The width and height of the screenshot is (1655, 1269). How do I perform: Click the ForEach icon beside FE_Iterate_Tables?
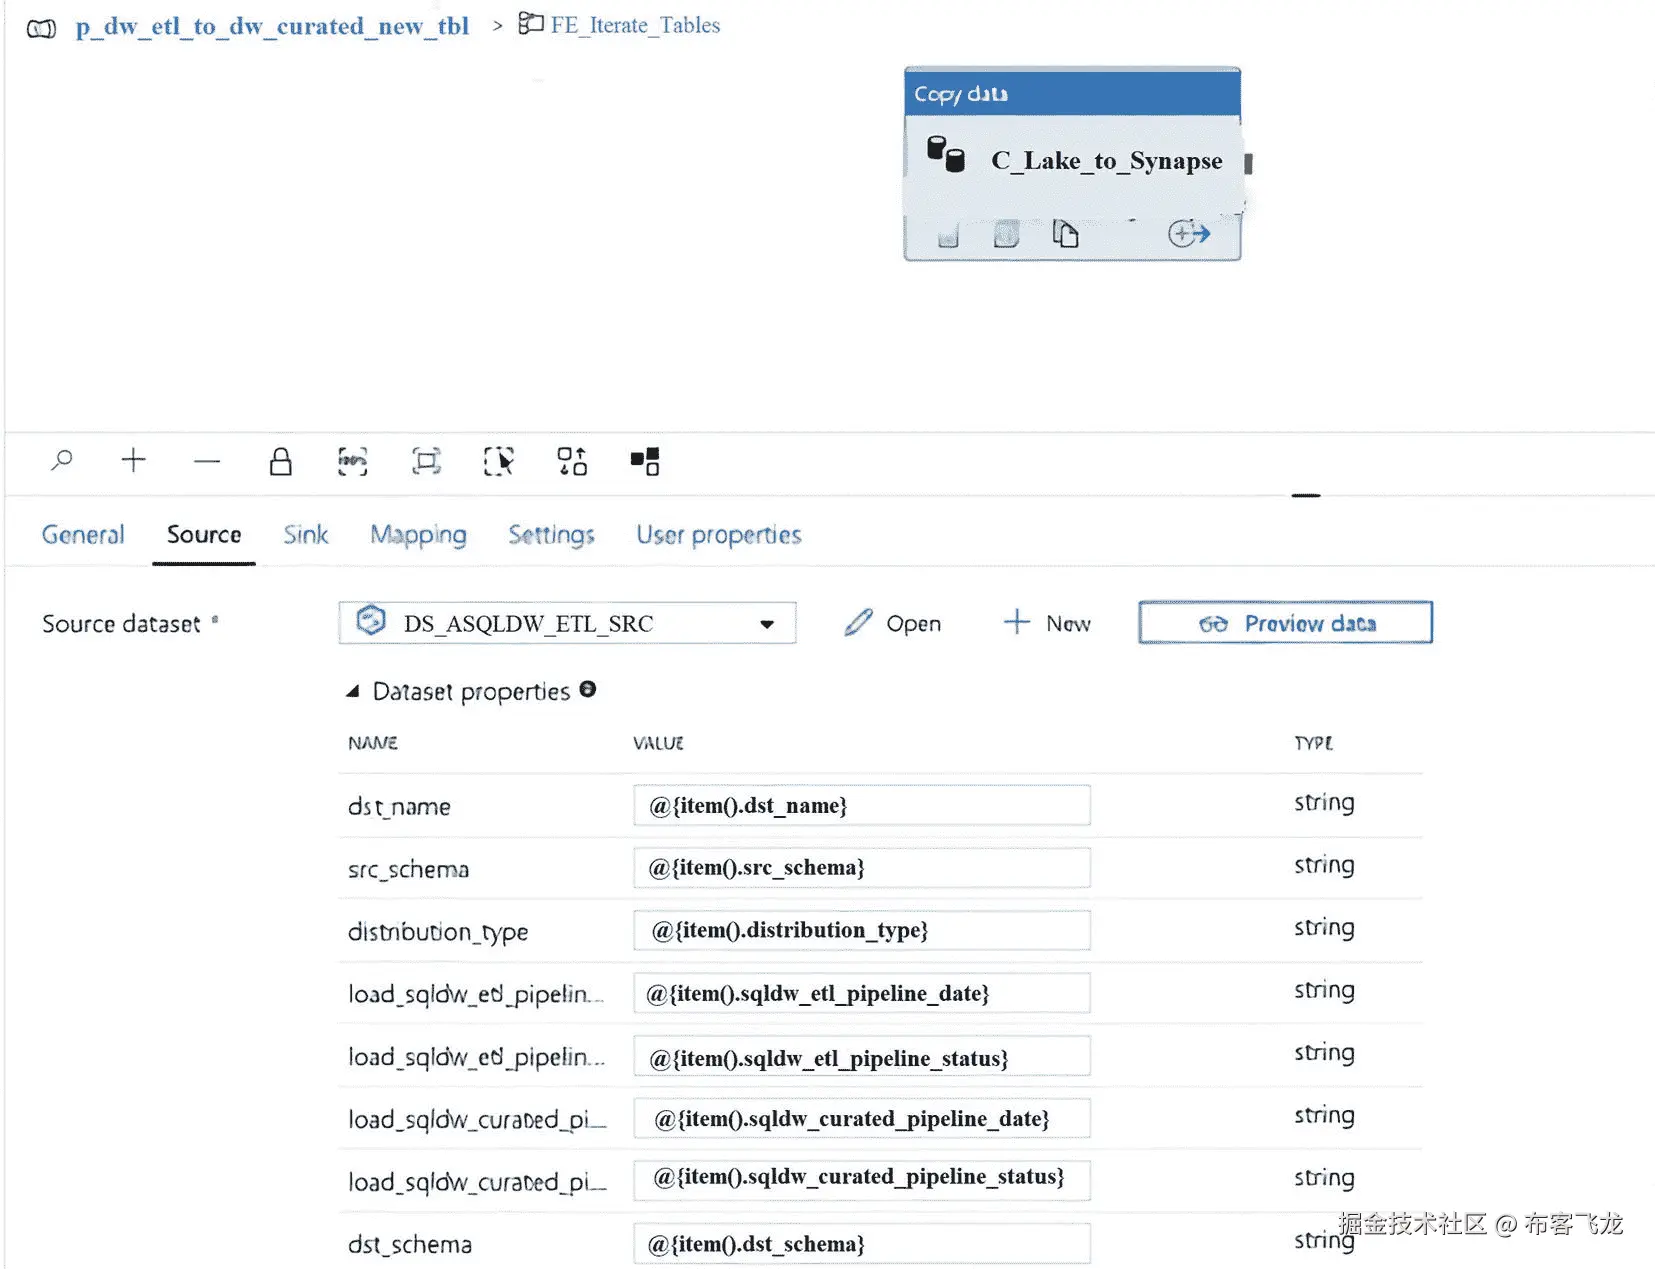click(530, 23)
